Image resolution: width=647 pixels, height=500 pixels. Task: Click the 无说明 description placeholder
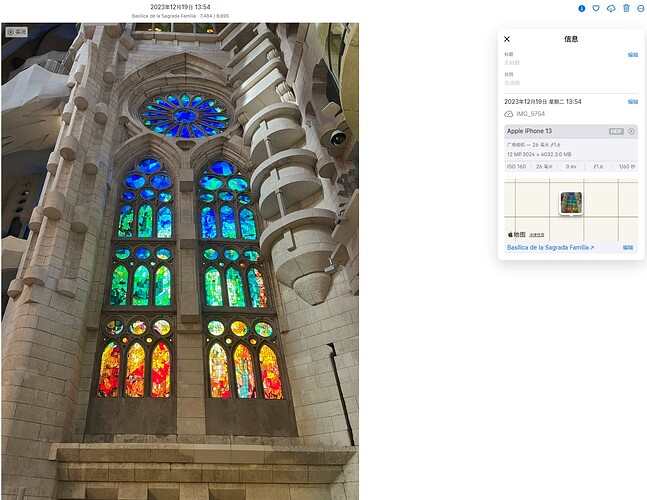coord(512,83)
